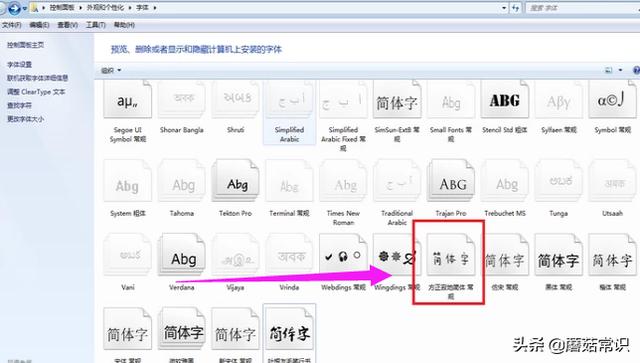Click the Forward navigation arrow button
The height and width of the screenshot is (363, 640).
pos(14,8)
